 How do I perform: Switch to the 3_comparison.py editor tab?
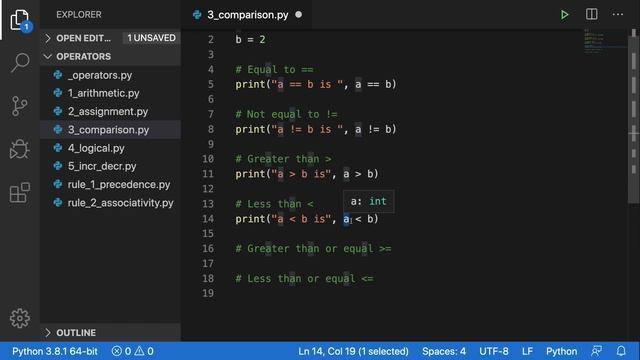coord(247,15)
